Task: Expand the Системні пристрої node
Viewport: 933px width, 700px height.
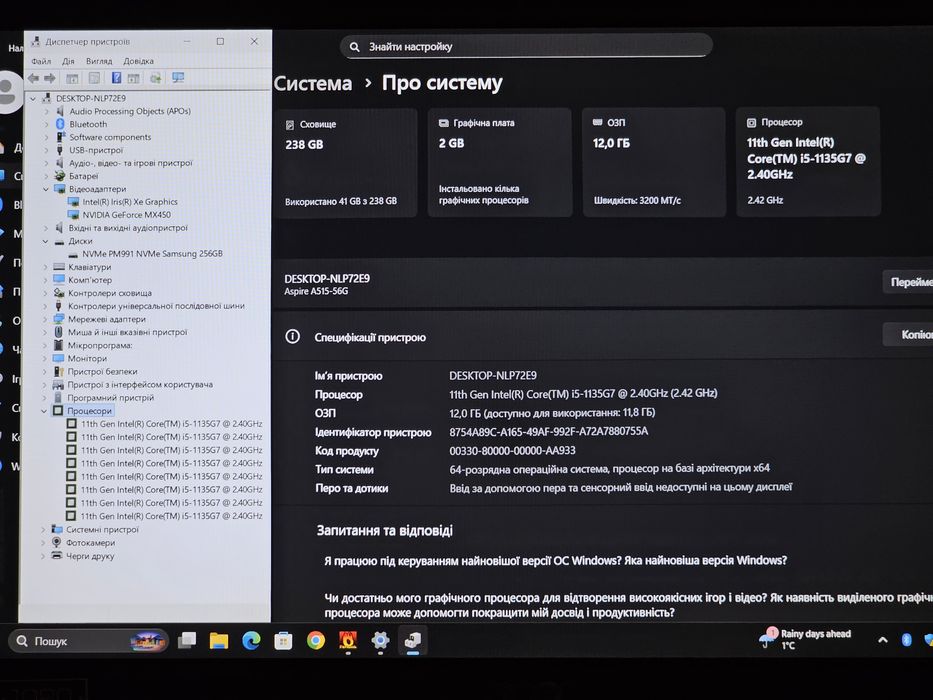Action: [x=43, y=529]
